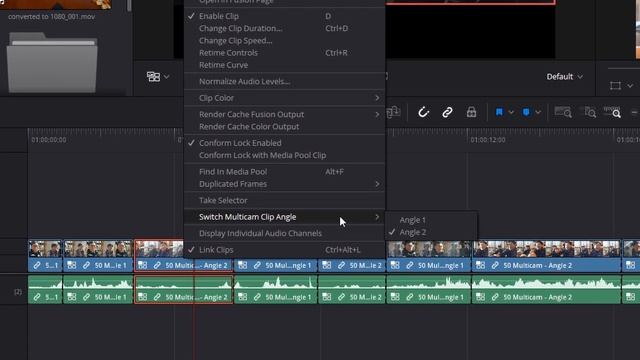Click the multicam viewer mode icon
This screenshot has height=360, width=640.
153,76
